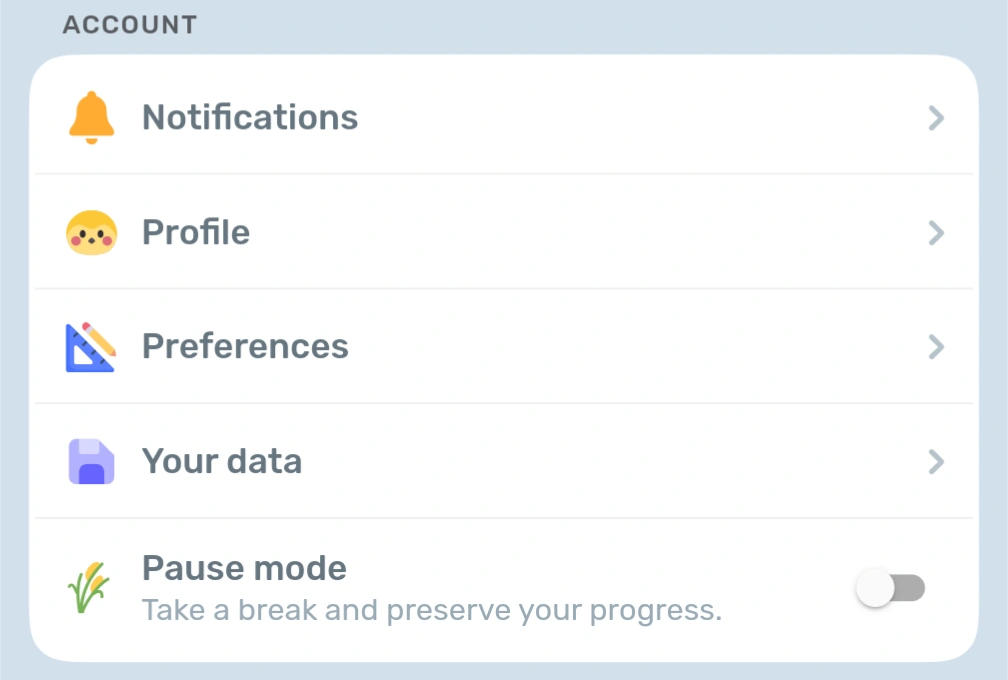Select the triangle ruler Preferences icon
This screenshot has width=1008, height=680.
click(x=91, y=346)
